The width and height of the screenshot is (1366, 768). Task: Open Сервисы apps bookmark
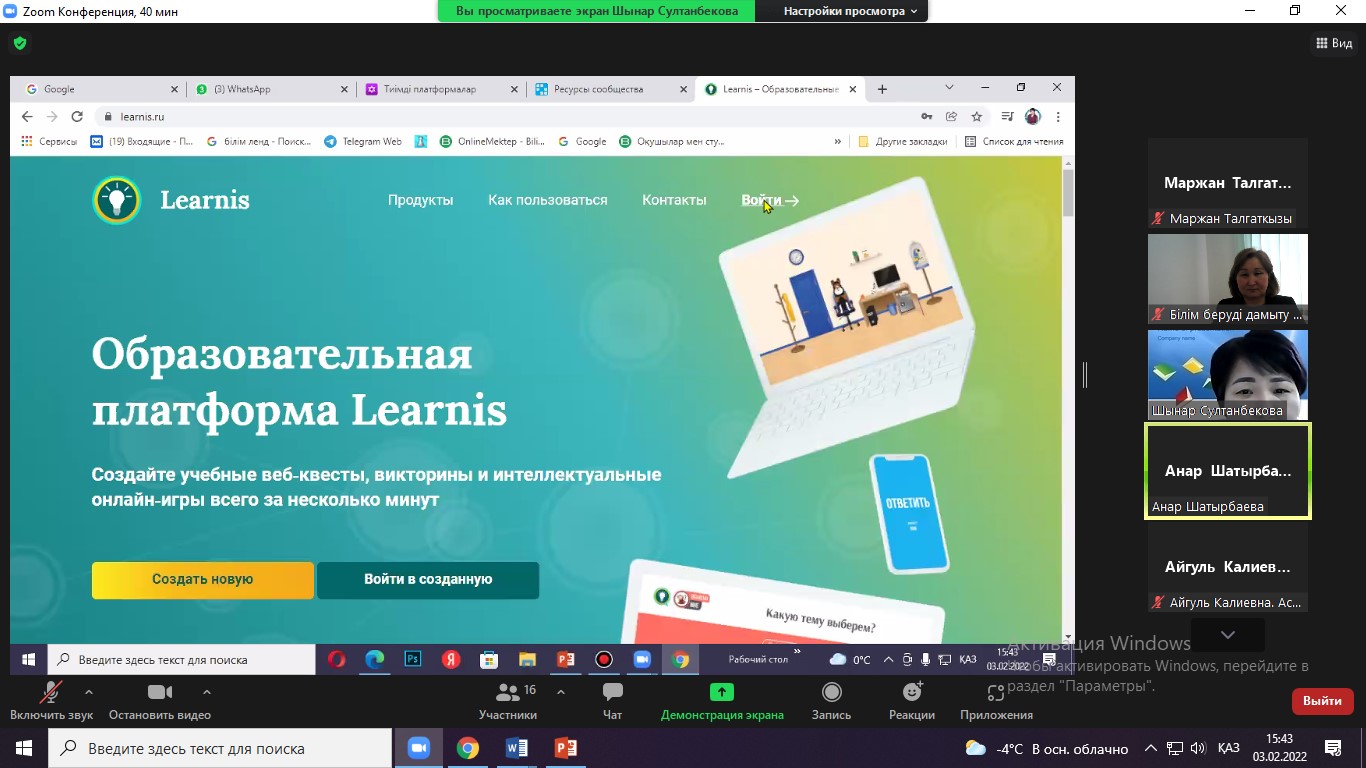point(49,142)
